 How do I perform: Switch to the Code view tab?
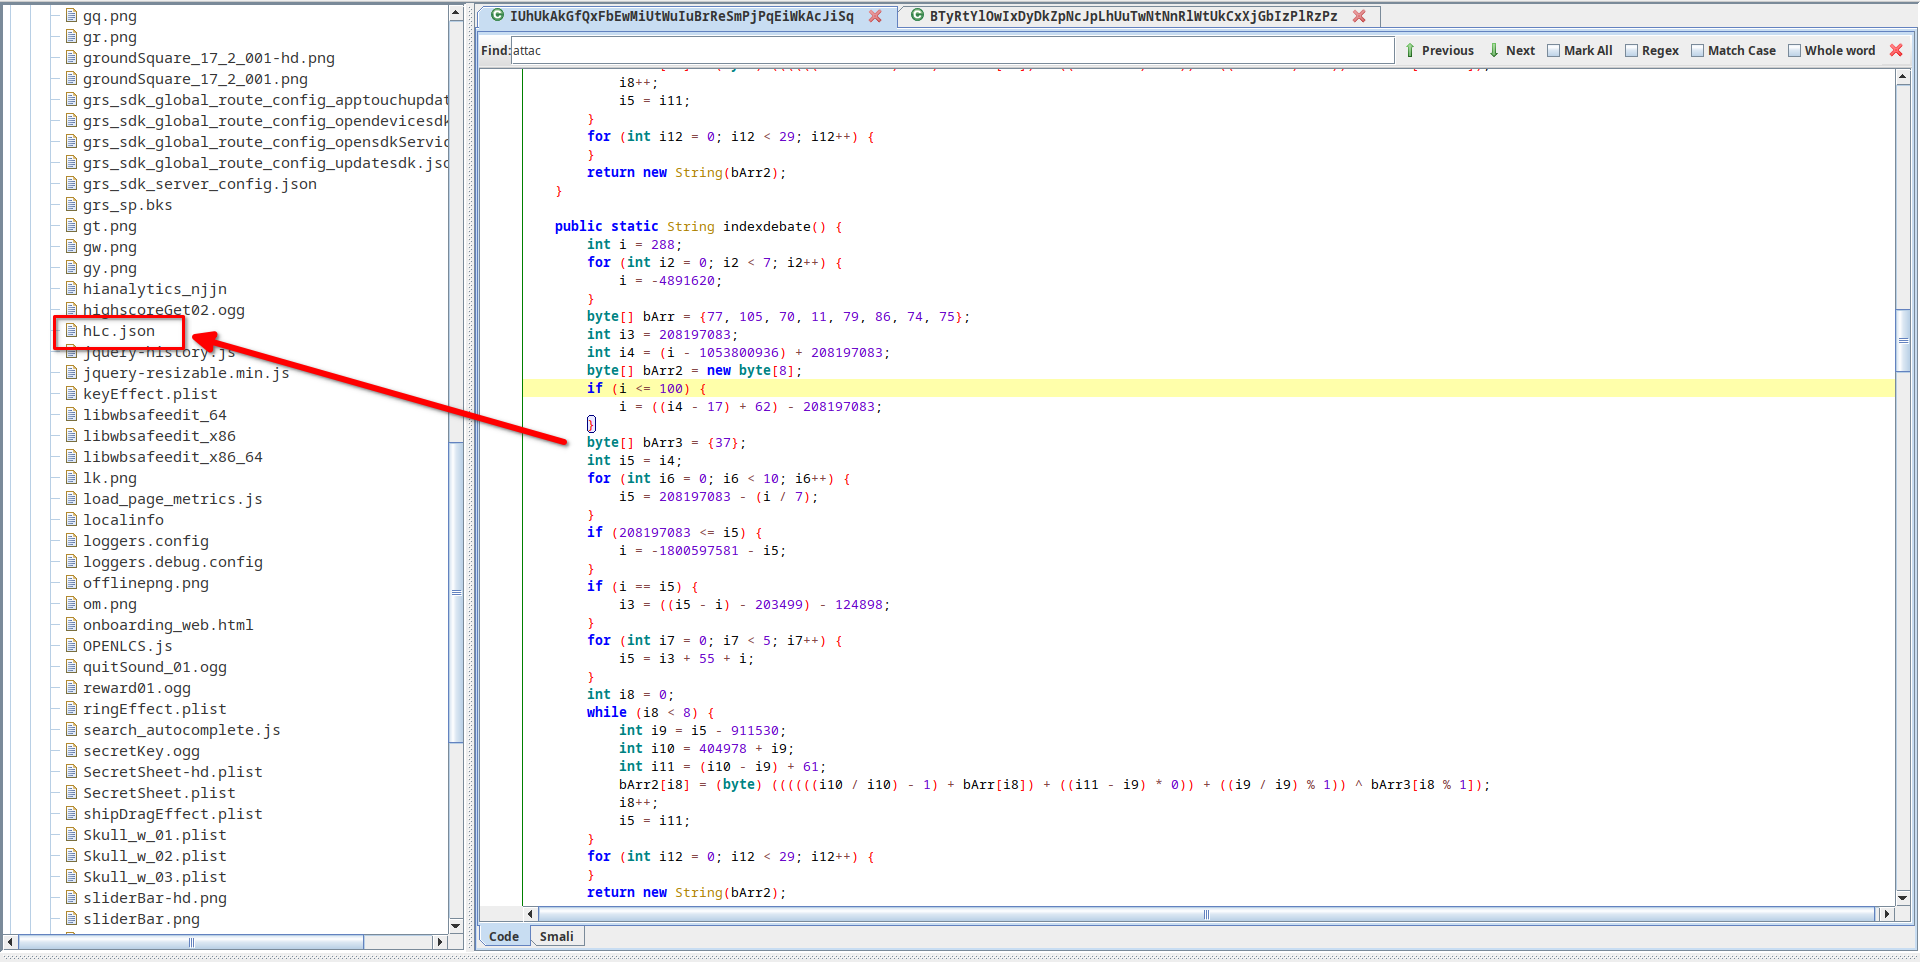[x=504, y=936]
